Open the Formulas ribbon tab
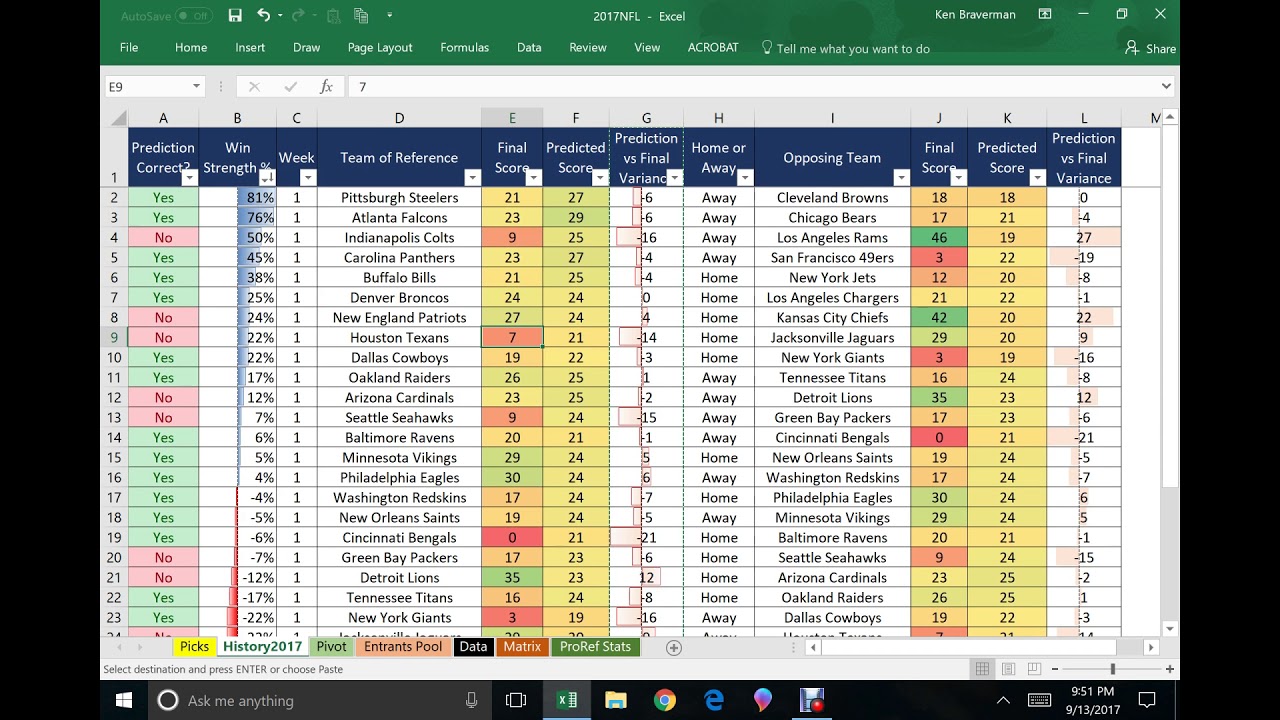The height and width of the screenshot is (720, 1280). coord(465,47)
